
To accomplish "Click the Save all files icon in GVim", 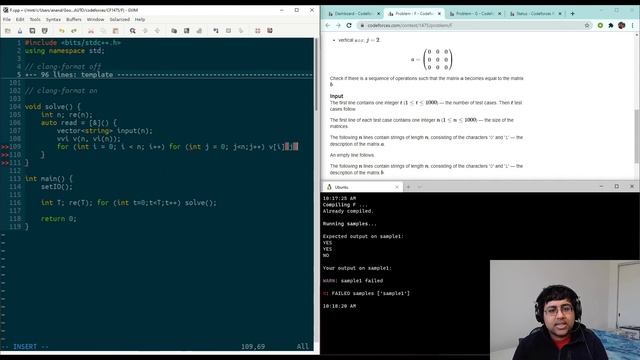I will pos(32,31).
